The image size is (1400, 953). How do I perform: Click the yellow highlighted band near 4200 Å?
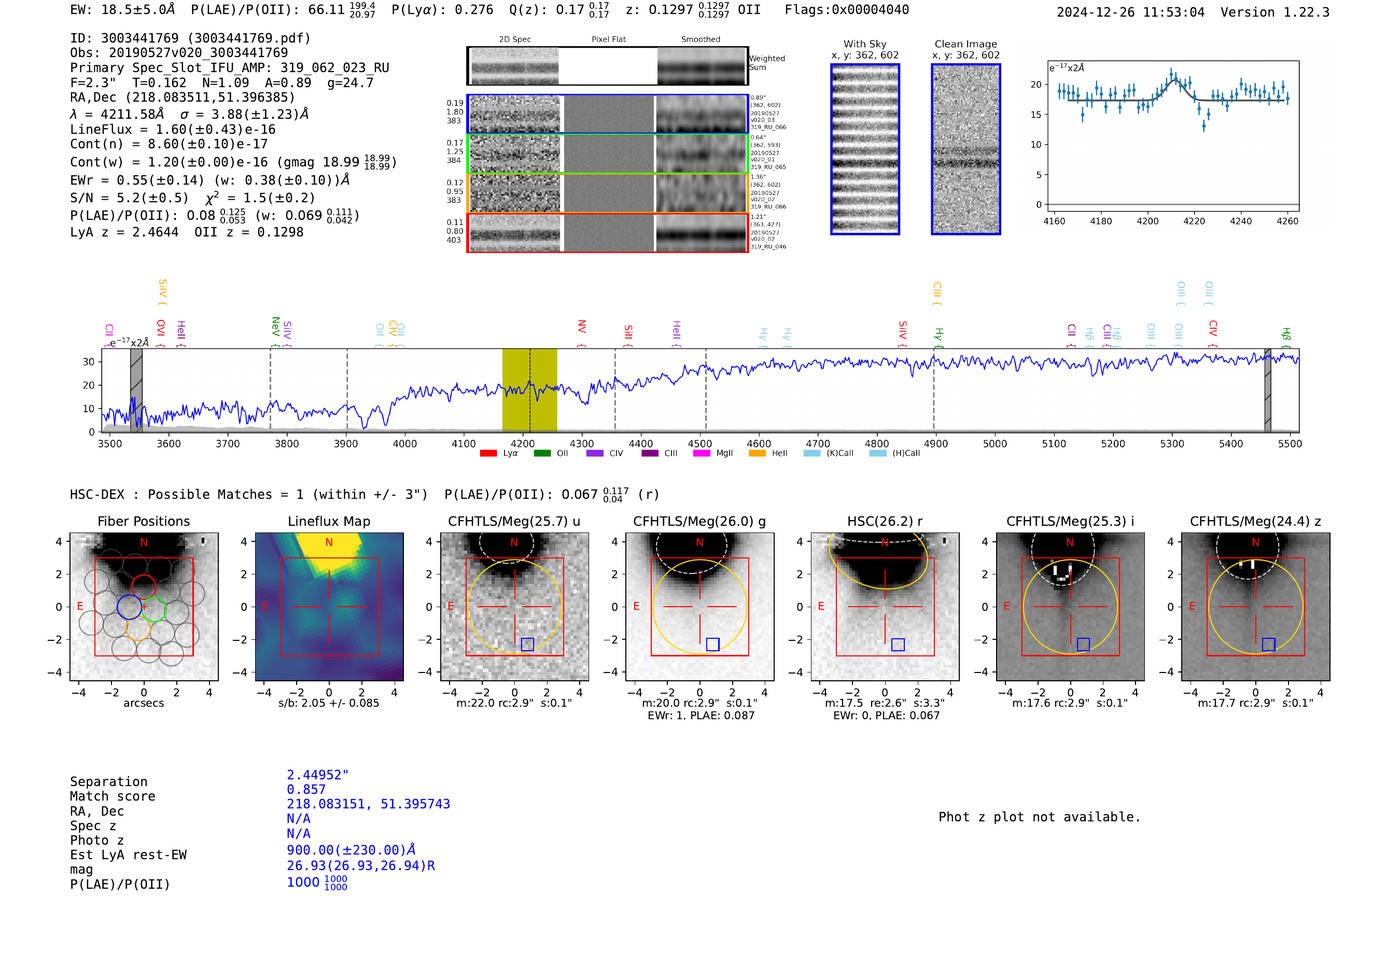529,390
